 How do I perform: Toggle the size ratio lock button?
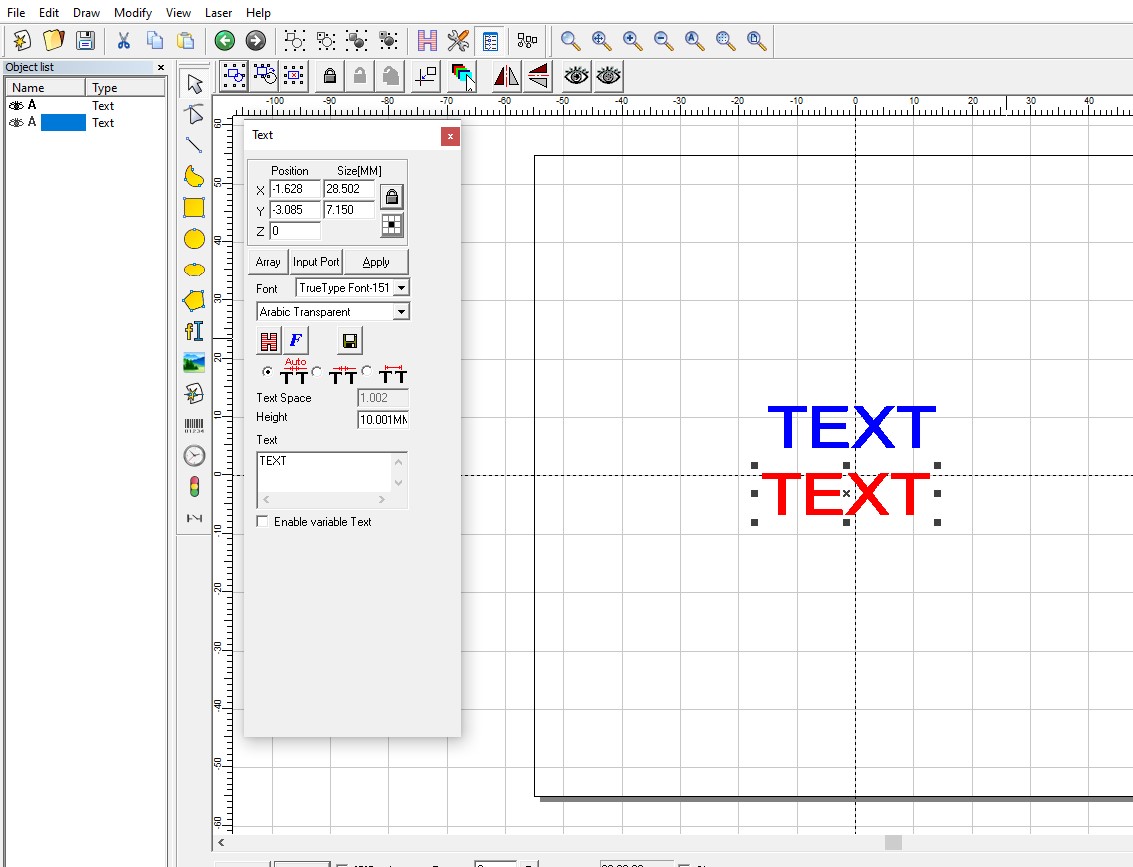coord(392,197)
